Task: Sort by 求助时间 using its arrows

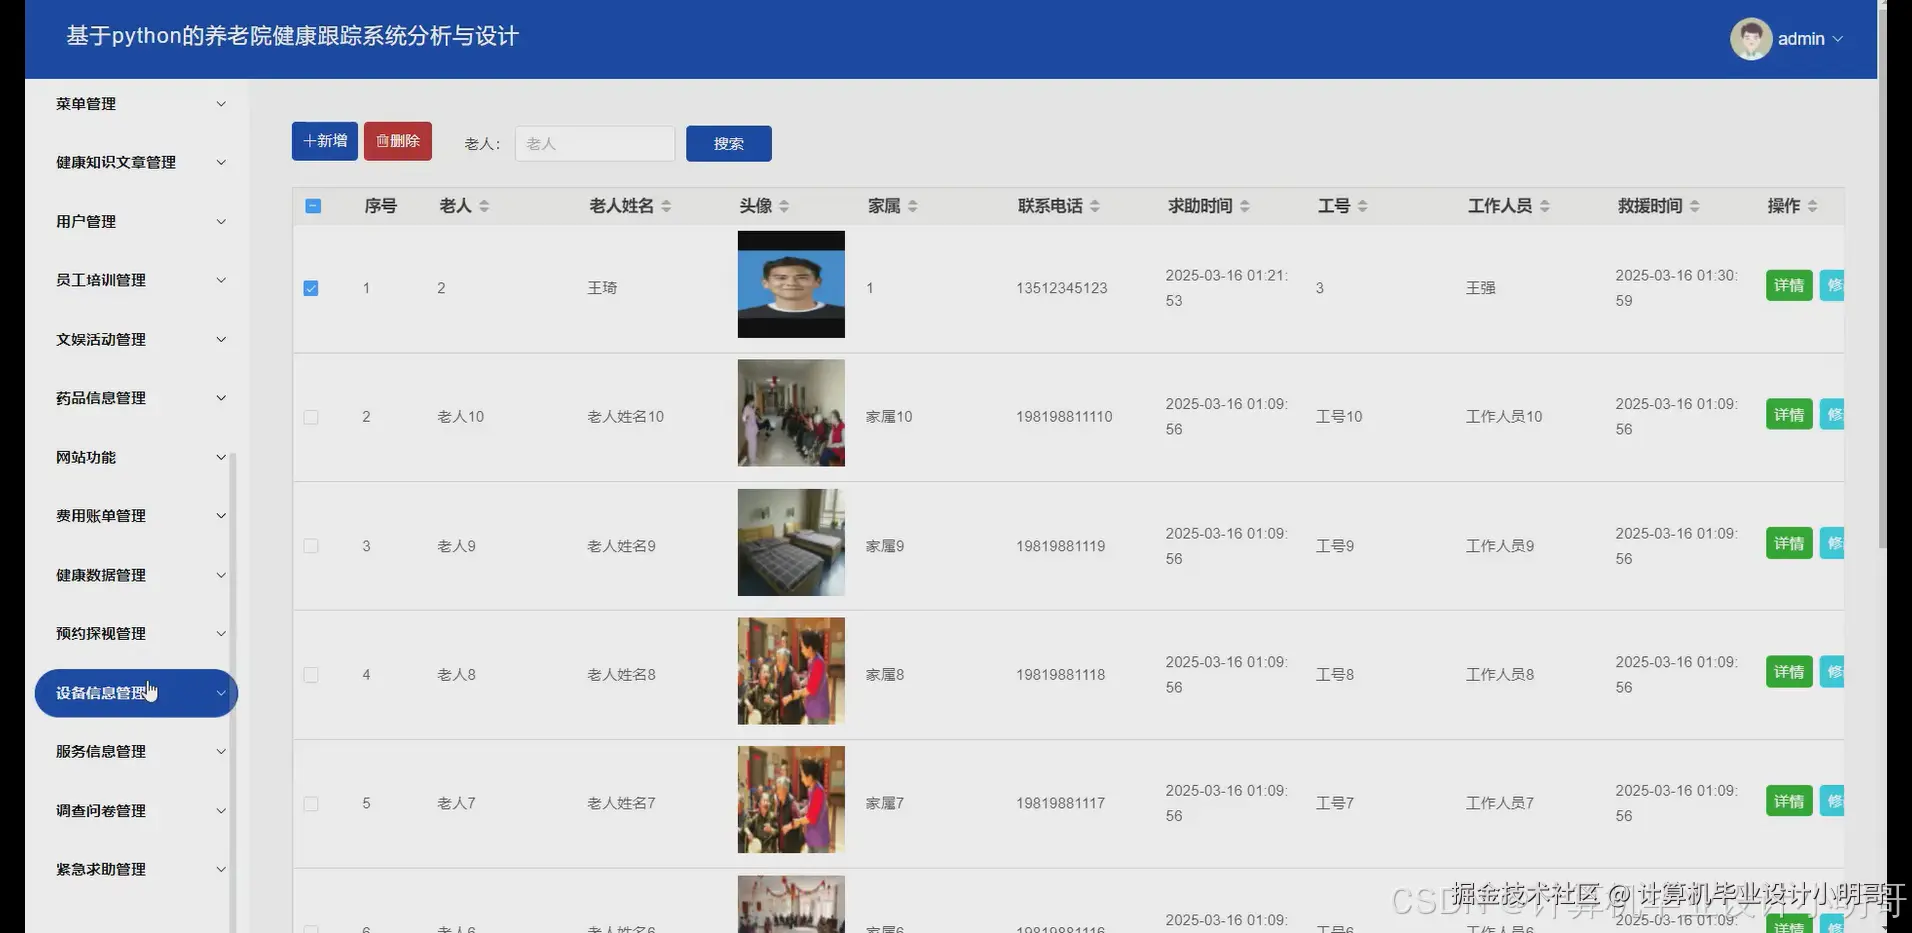Action: (1245, 206)
